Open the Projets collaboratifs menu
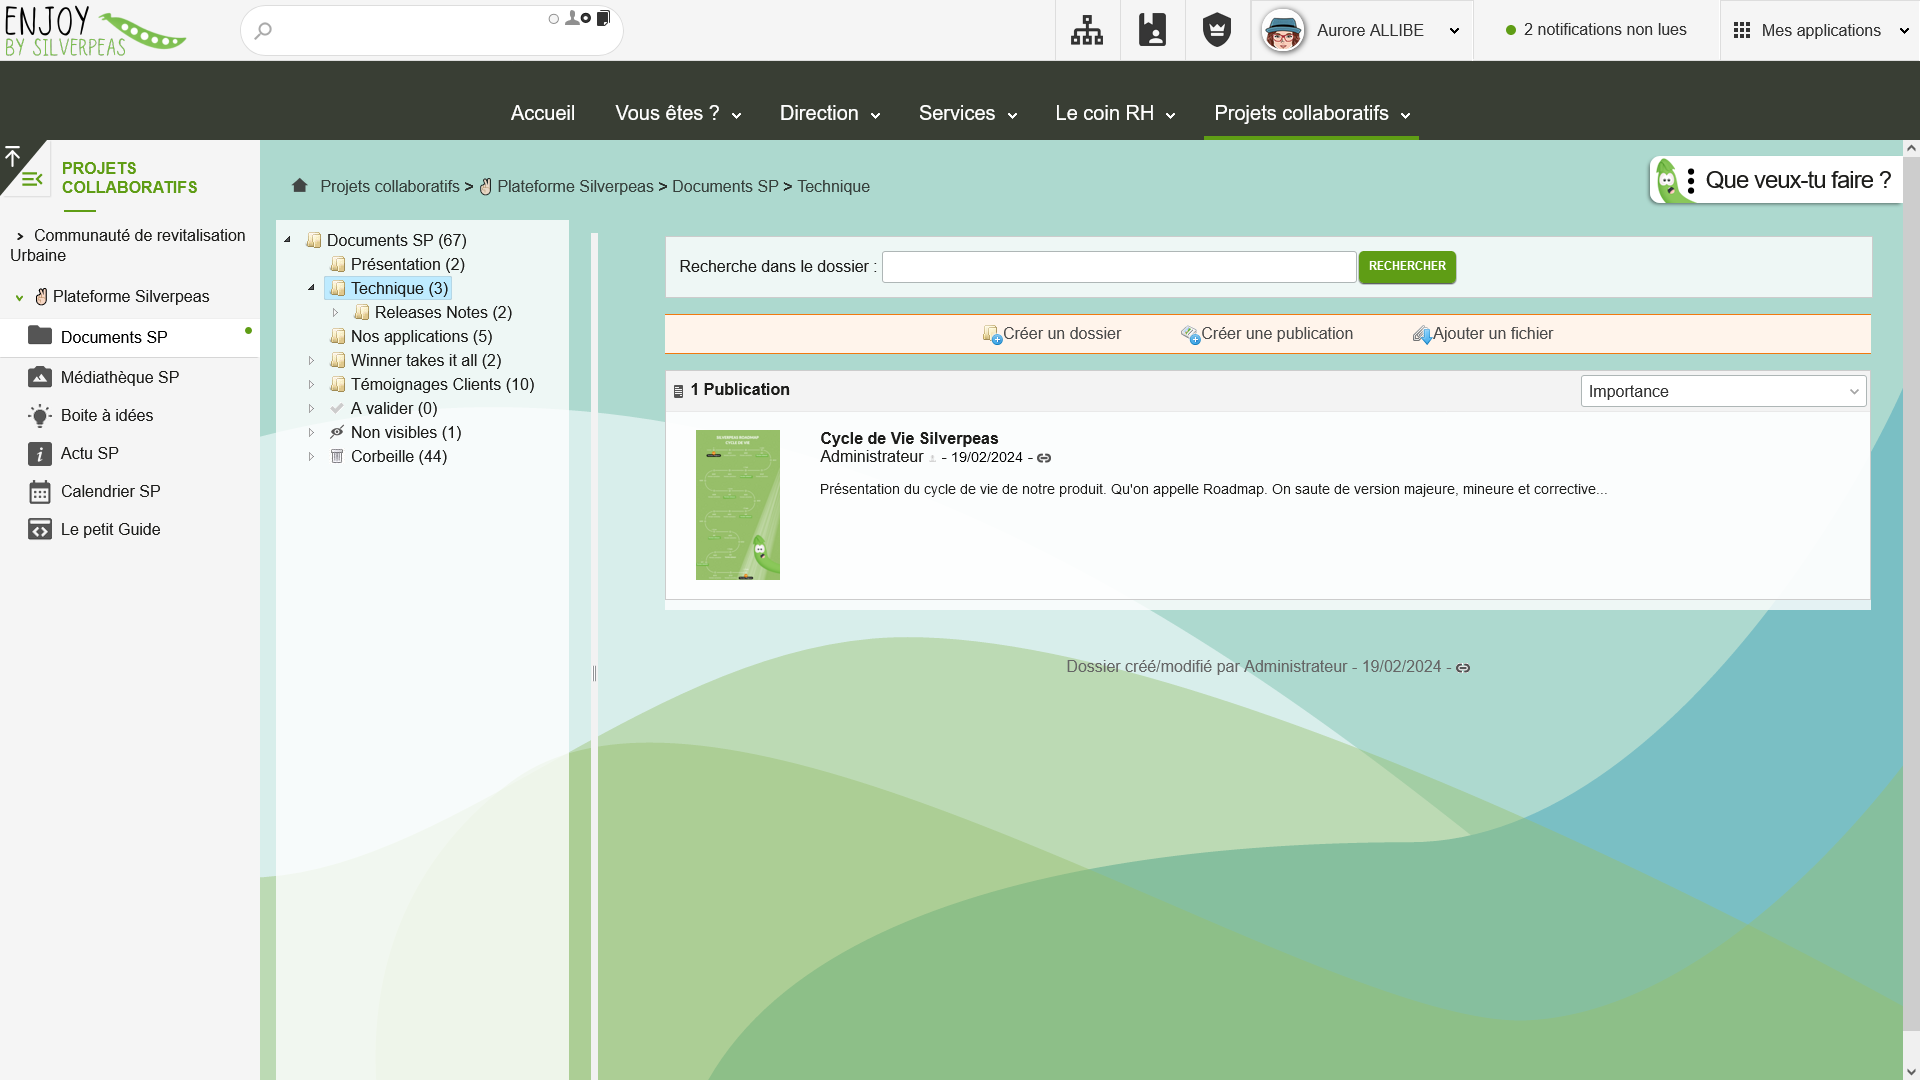Screen dimensions: 1920x1080 point(1312,113)
